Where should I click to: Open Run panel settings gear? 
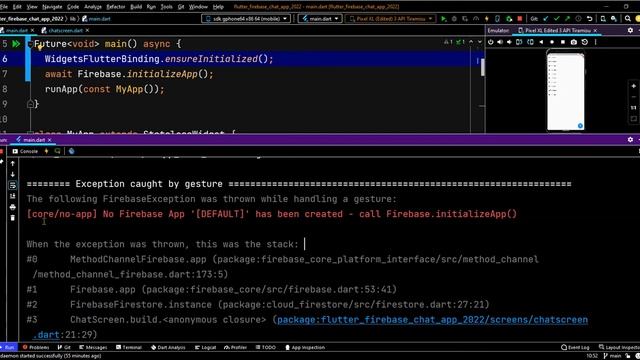(630, 140)
